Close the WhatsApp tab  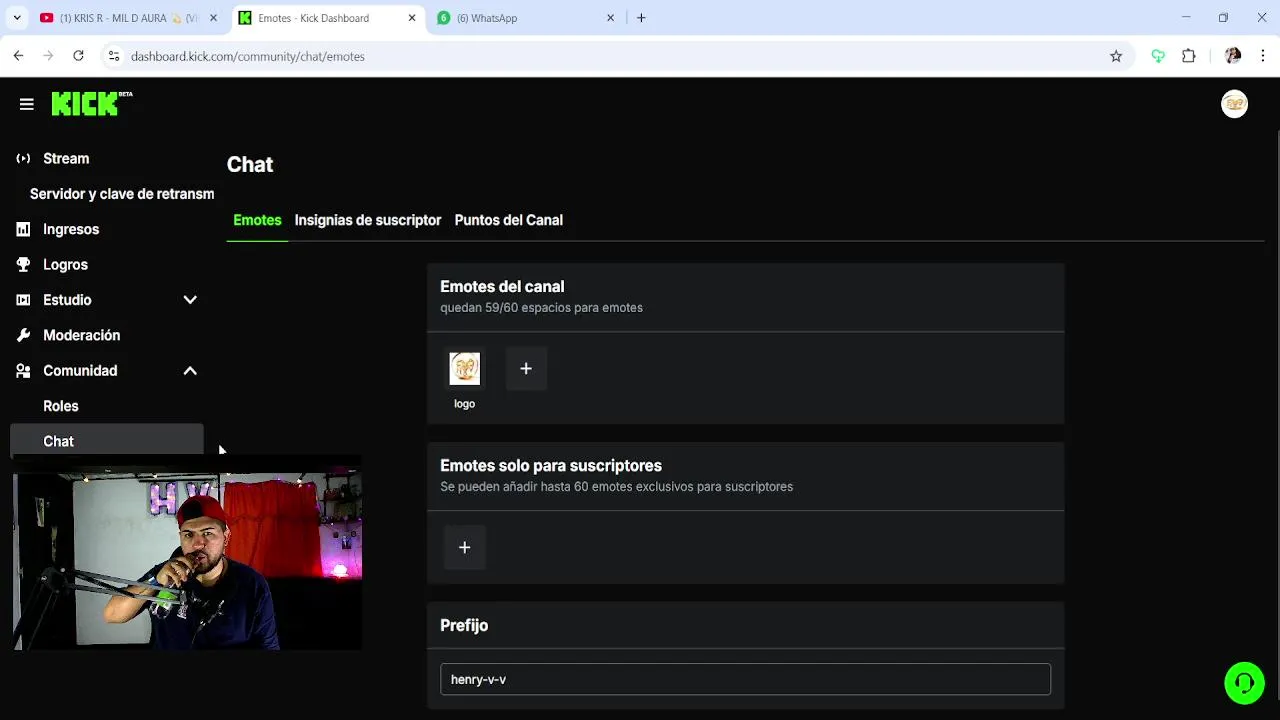(611, 18)
